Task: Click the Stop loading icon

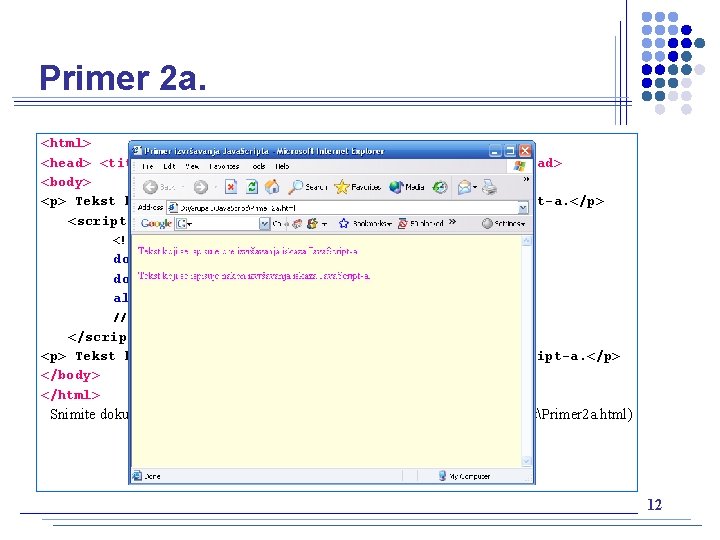Action: 231,187
